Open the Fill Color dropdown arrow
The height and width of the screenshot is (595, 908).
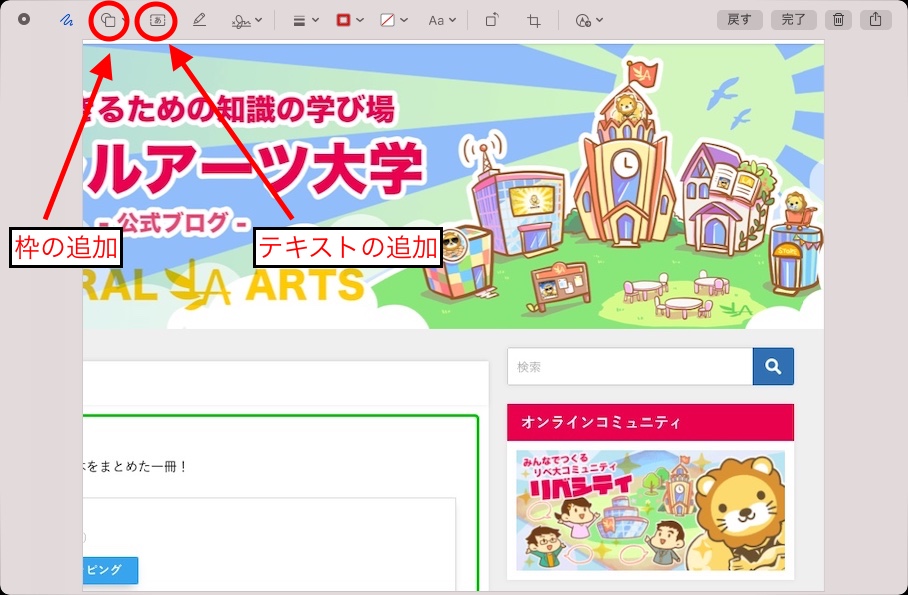click(x=404, y=20)
